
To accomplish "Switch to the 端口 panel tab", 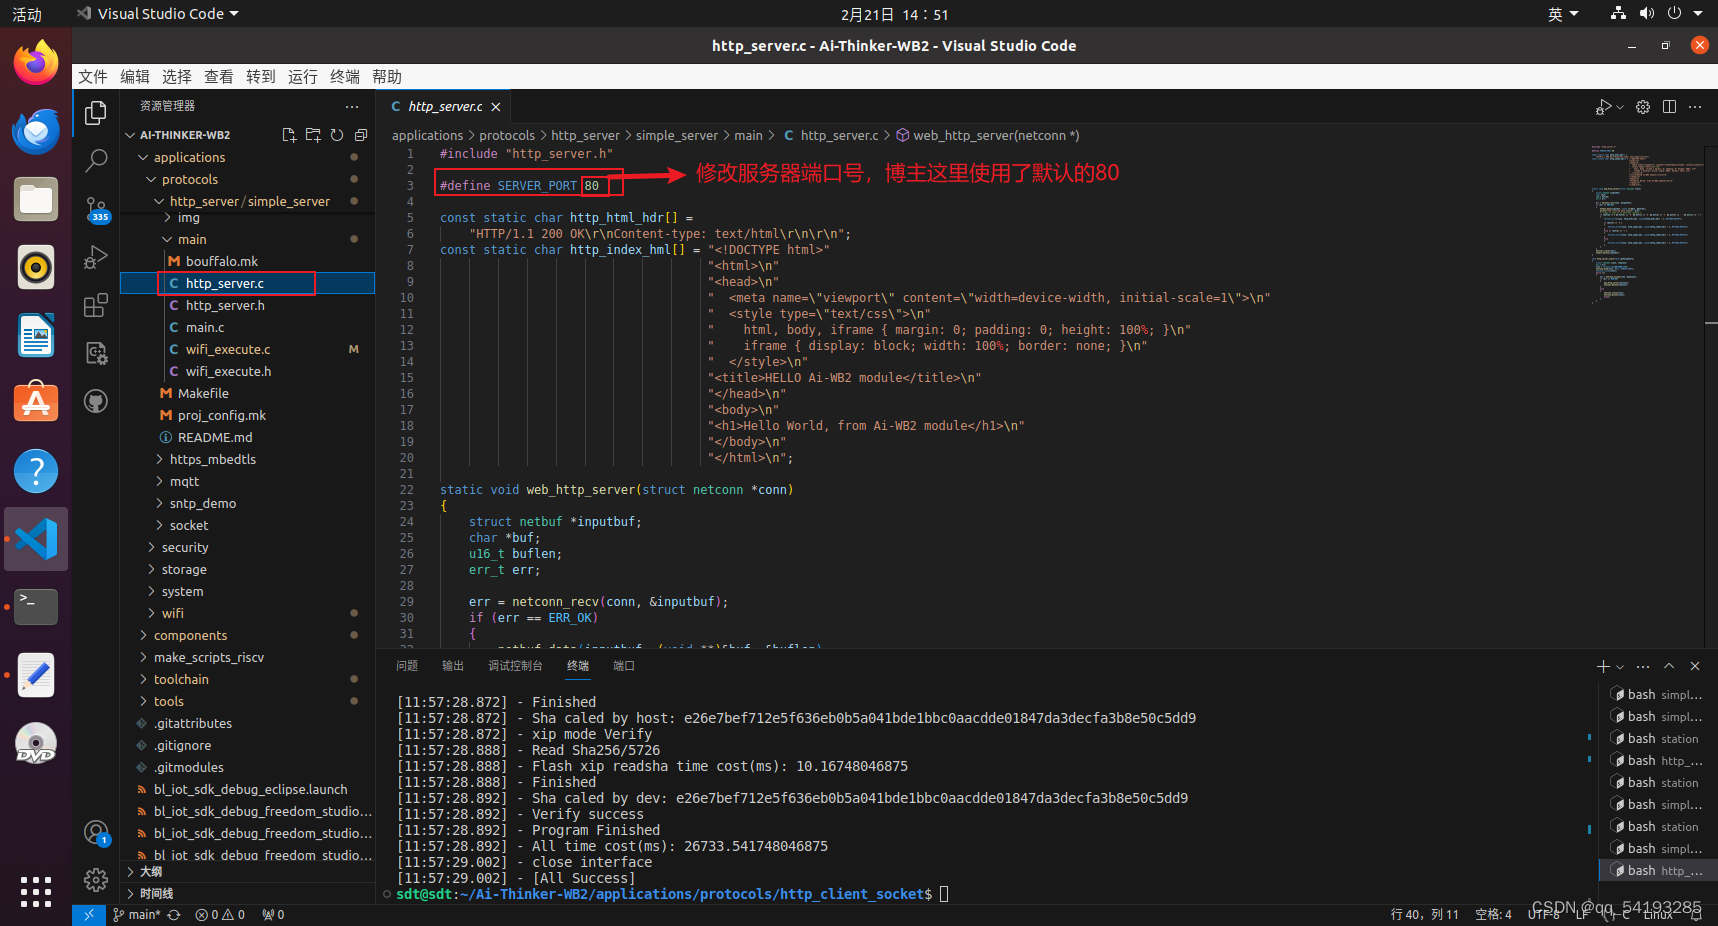I will (x=624, y=665).
